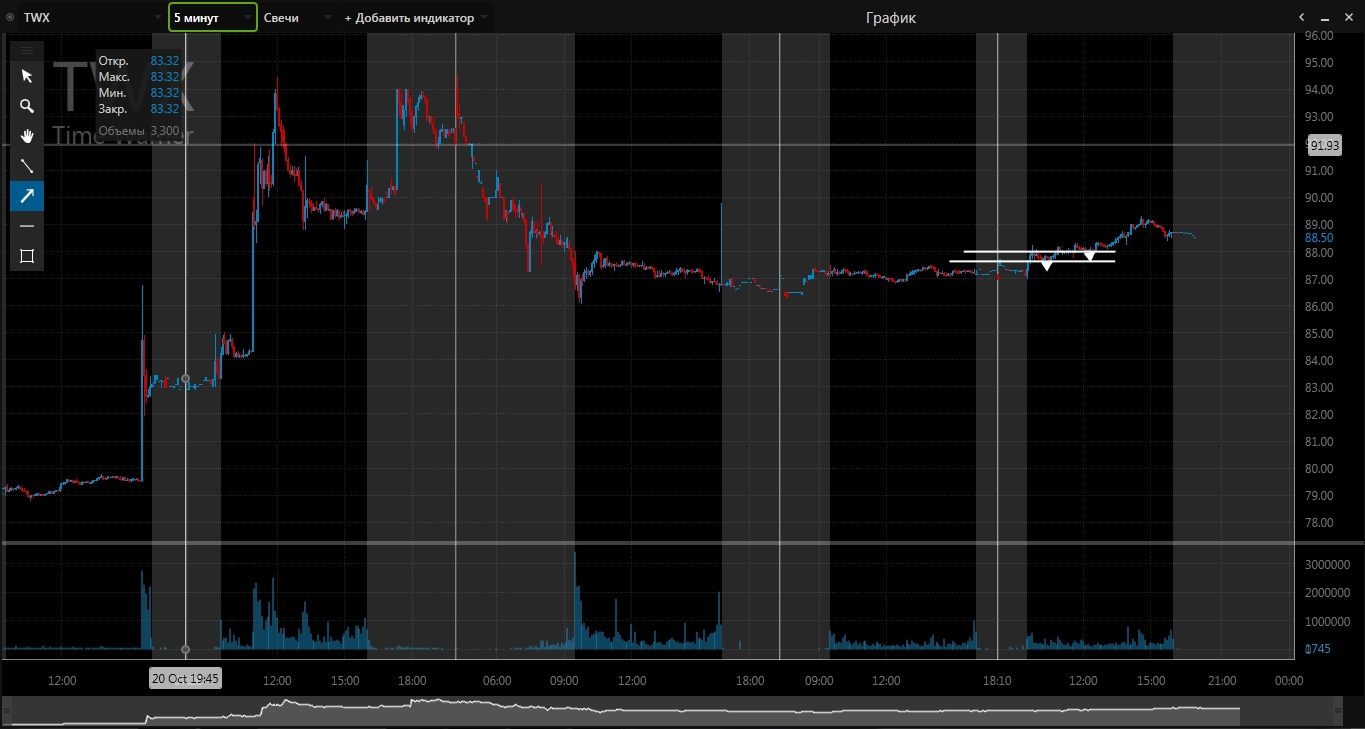Click the 94.00 price axis label
The height and width of the screenshot is (729, 1365).
1319,90
